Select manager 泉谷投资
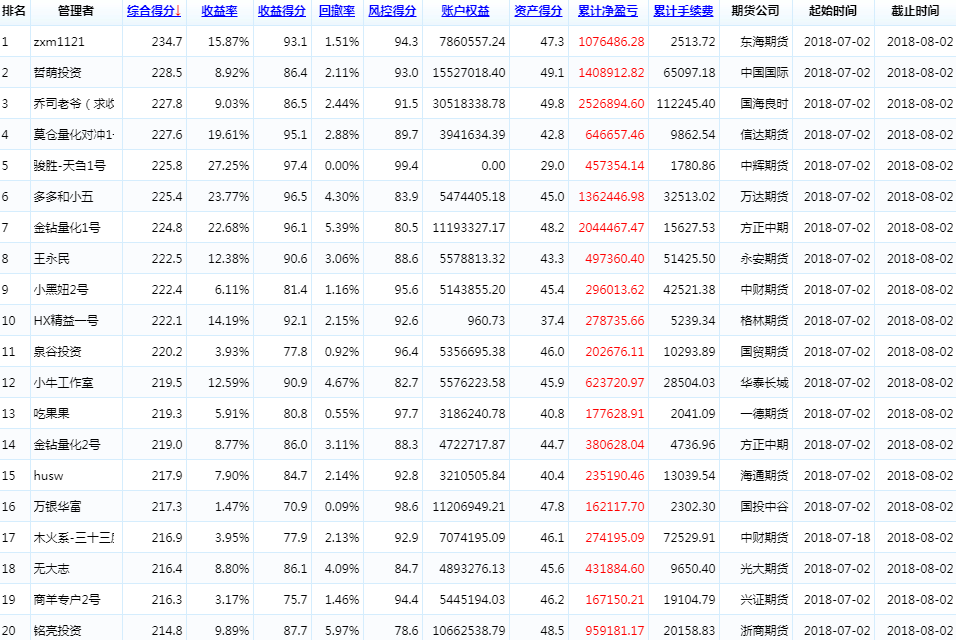This screenshot has height=640, width=956. point(57,352)
